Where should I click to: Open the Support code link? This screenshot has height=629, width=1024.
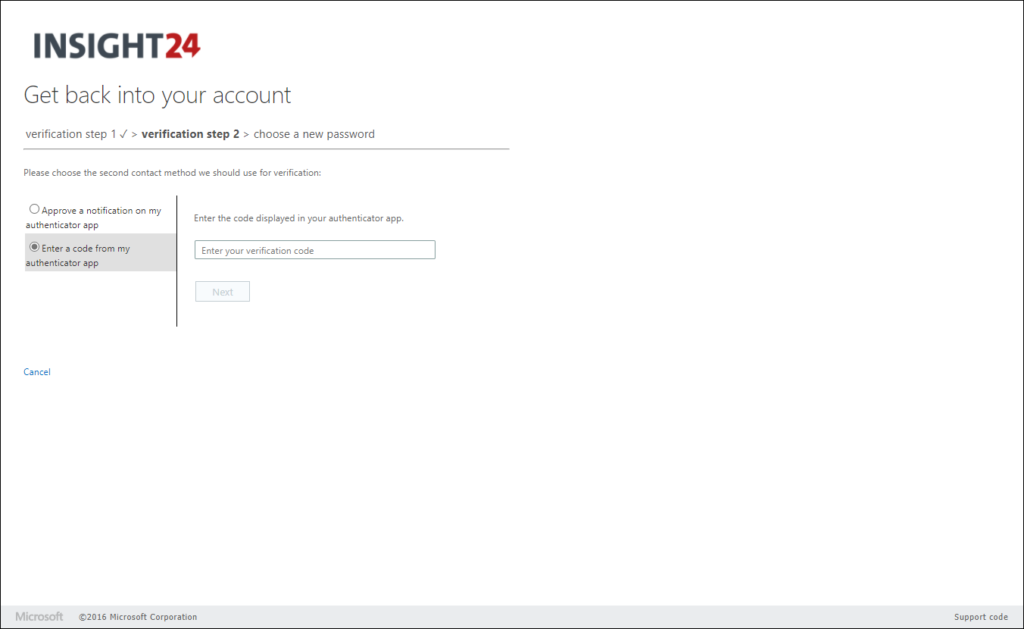[980, 617]
